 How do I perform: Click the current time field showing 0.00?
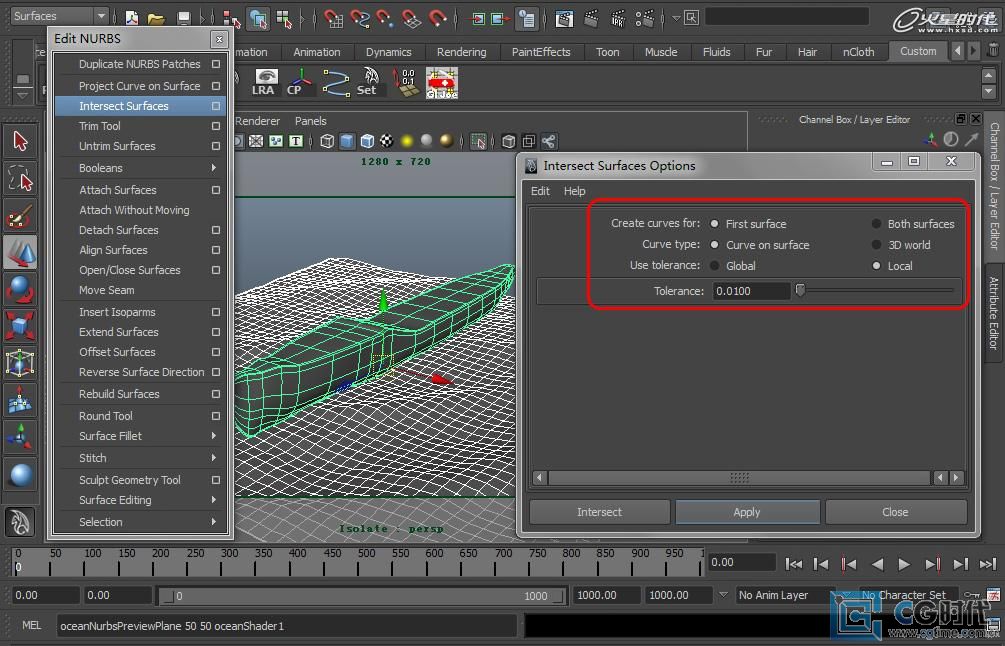point(742,562)
